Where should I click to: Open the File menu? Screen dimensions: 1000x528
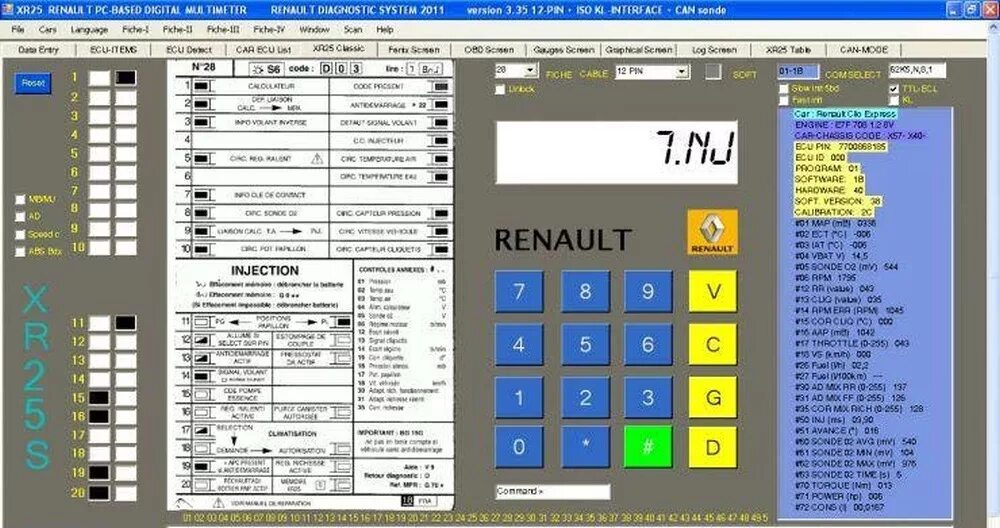(18, 29)
